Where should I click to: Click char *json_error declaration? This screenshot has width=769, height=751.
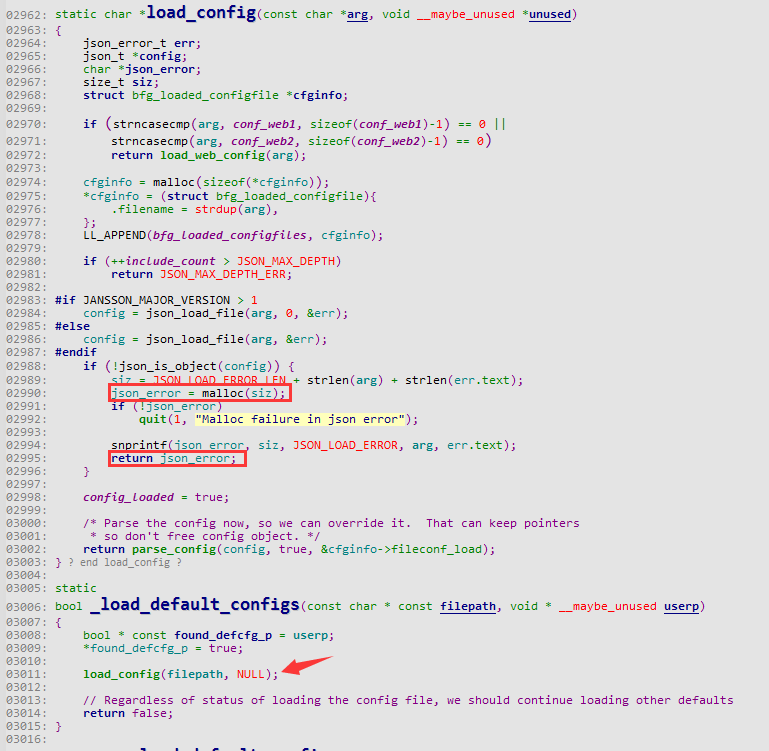142,69
